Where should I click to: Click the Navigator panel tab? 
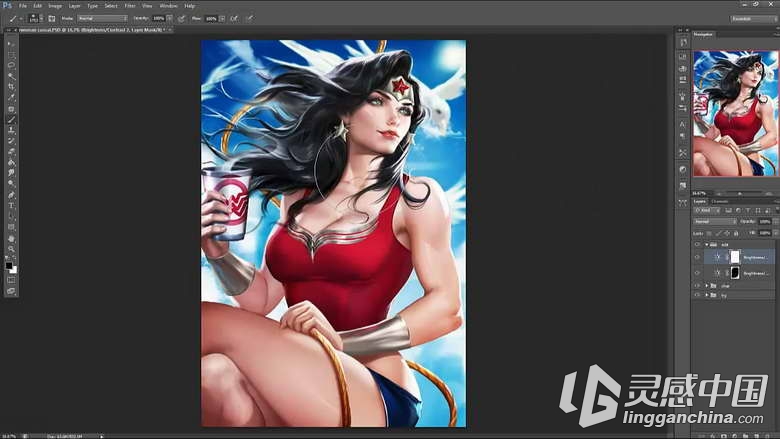point(703,34)
